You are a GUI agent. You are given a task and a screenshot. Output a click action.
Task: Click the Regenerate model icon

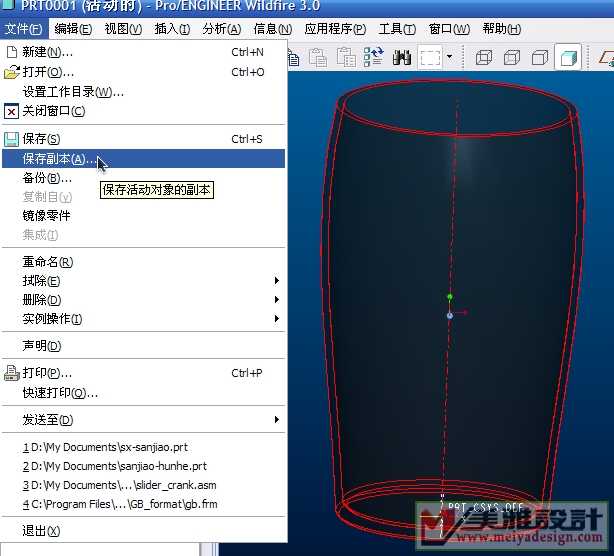[374, 57]
